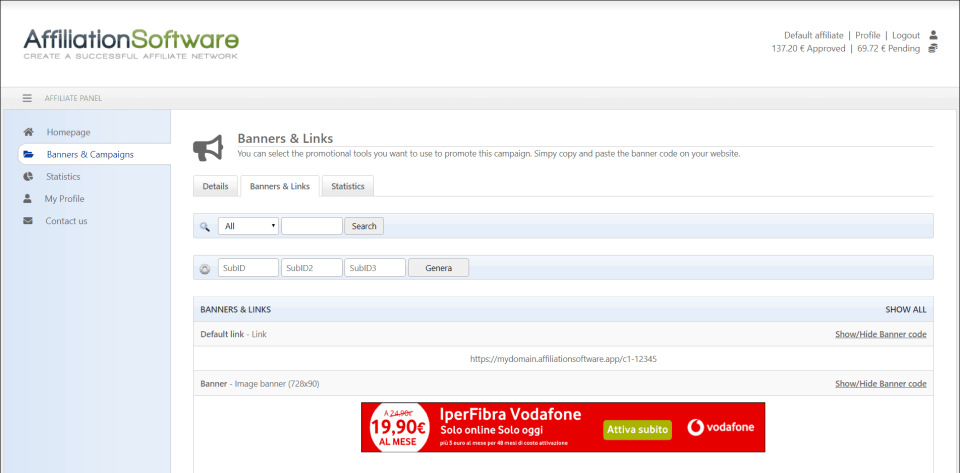Click the BANNERS & LINKS section header
The width and height of the screenshot is (960, 473).
pos(236,310)
